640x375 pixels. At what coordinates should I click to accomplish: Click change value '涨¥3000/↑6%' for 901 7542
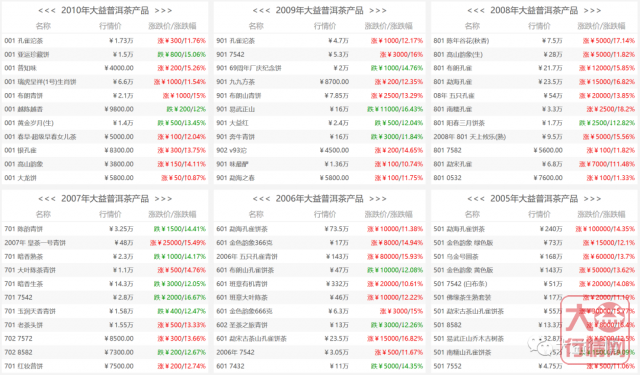pyautogui.click(x=401, y=54)
